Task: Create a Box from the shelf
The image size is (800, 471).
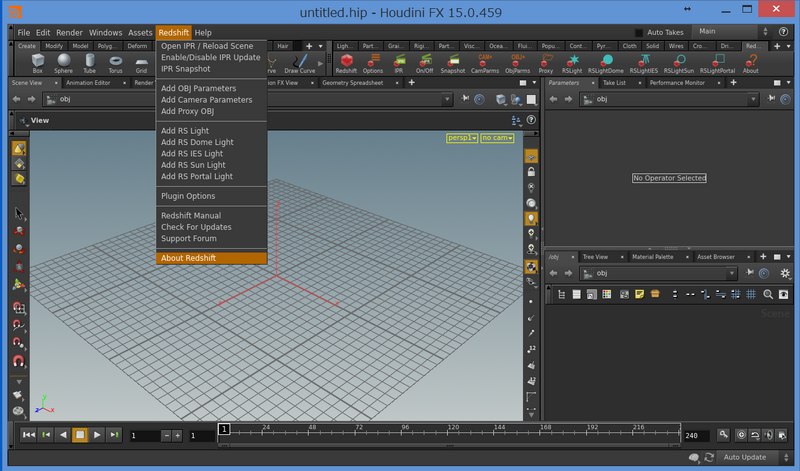Action: click(x=38, y=63)
